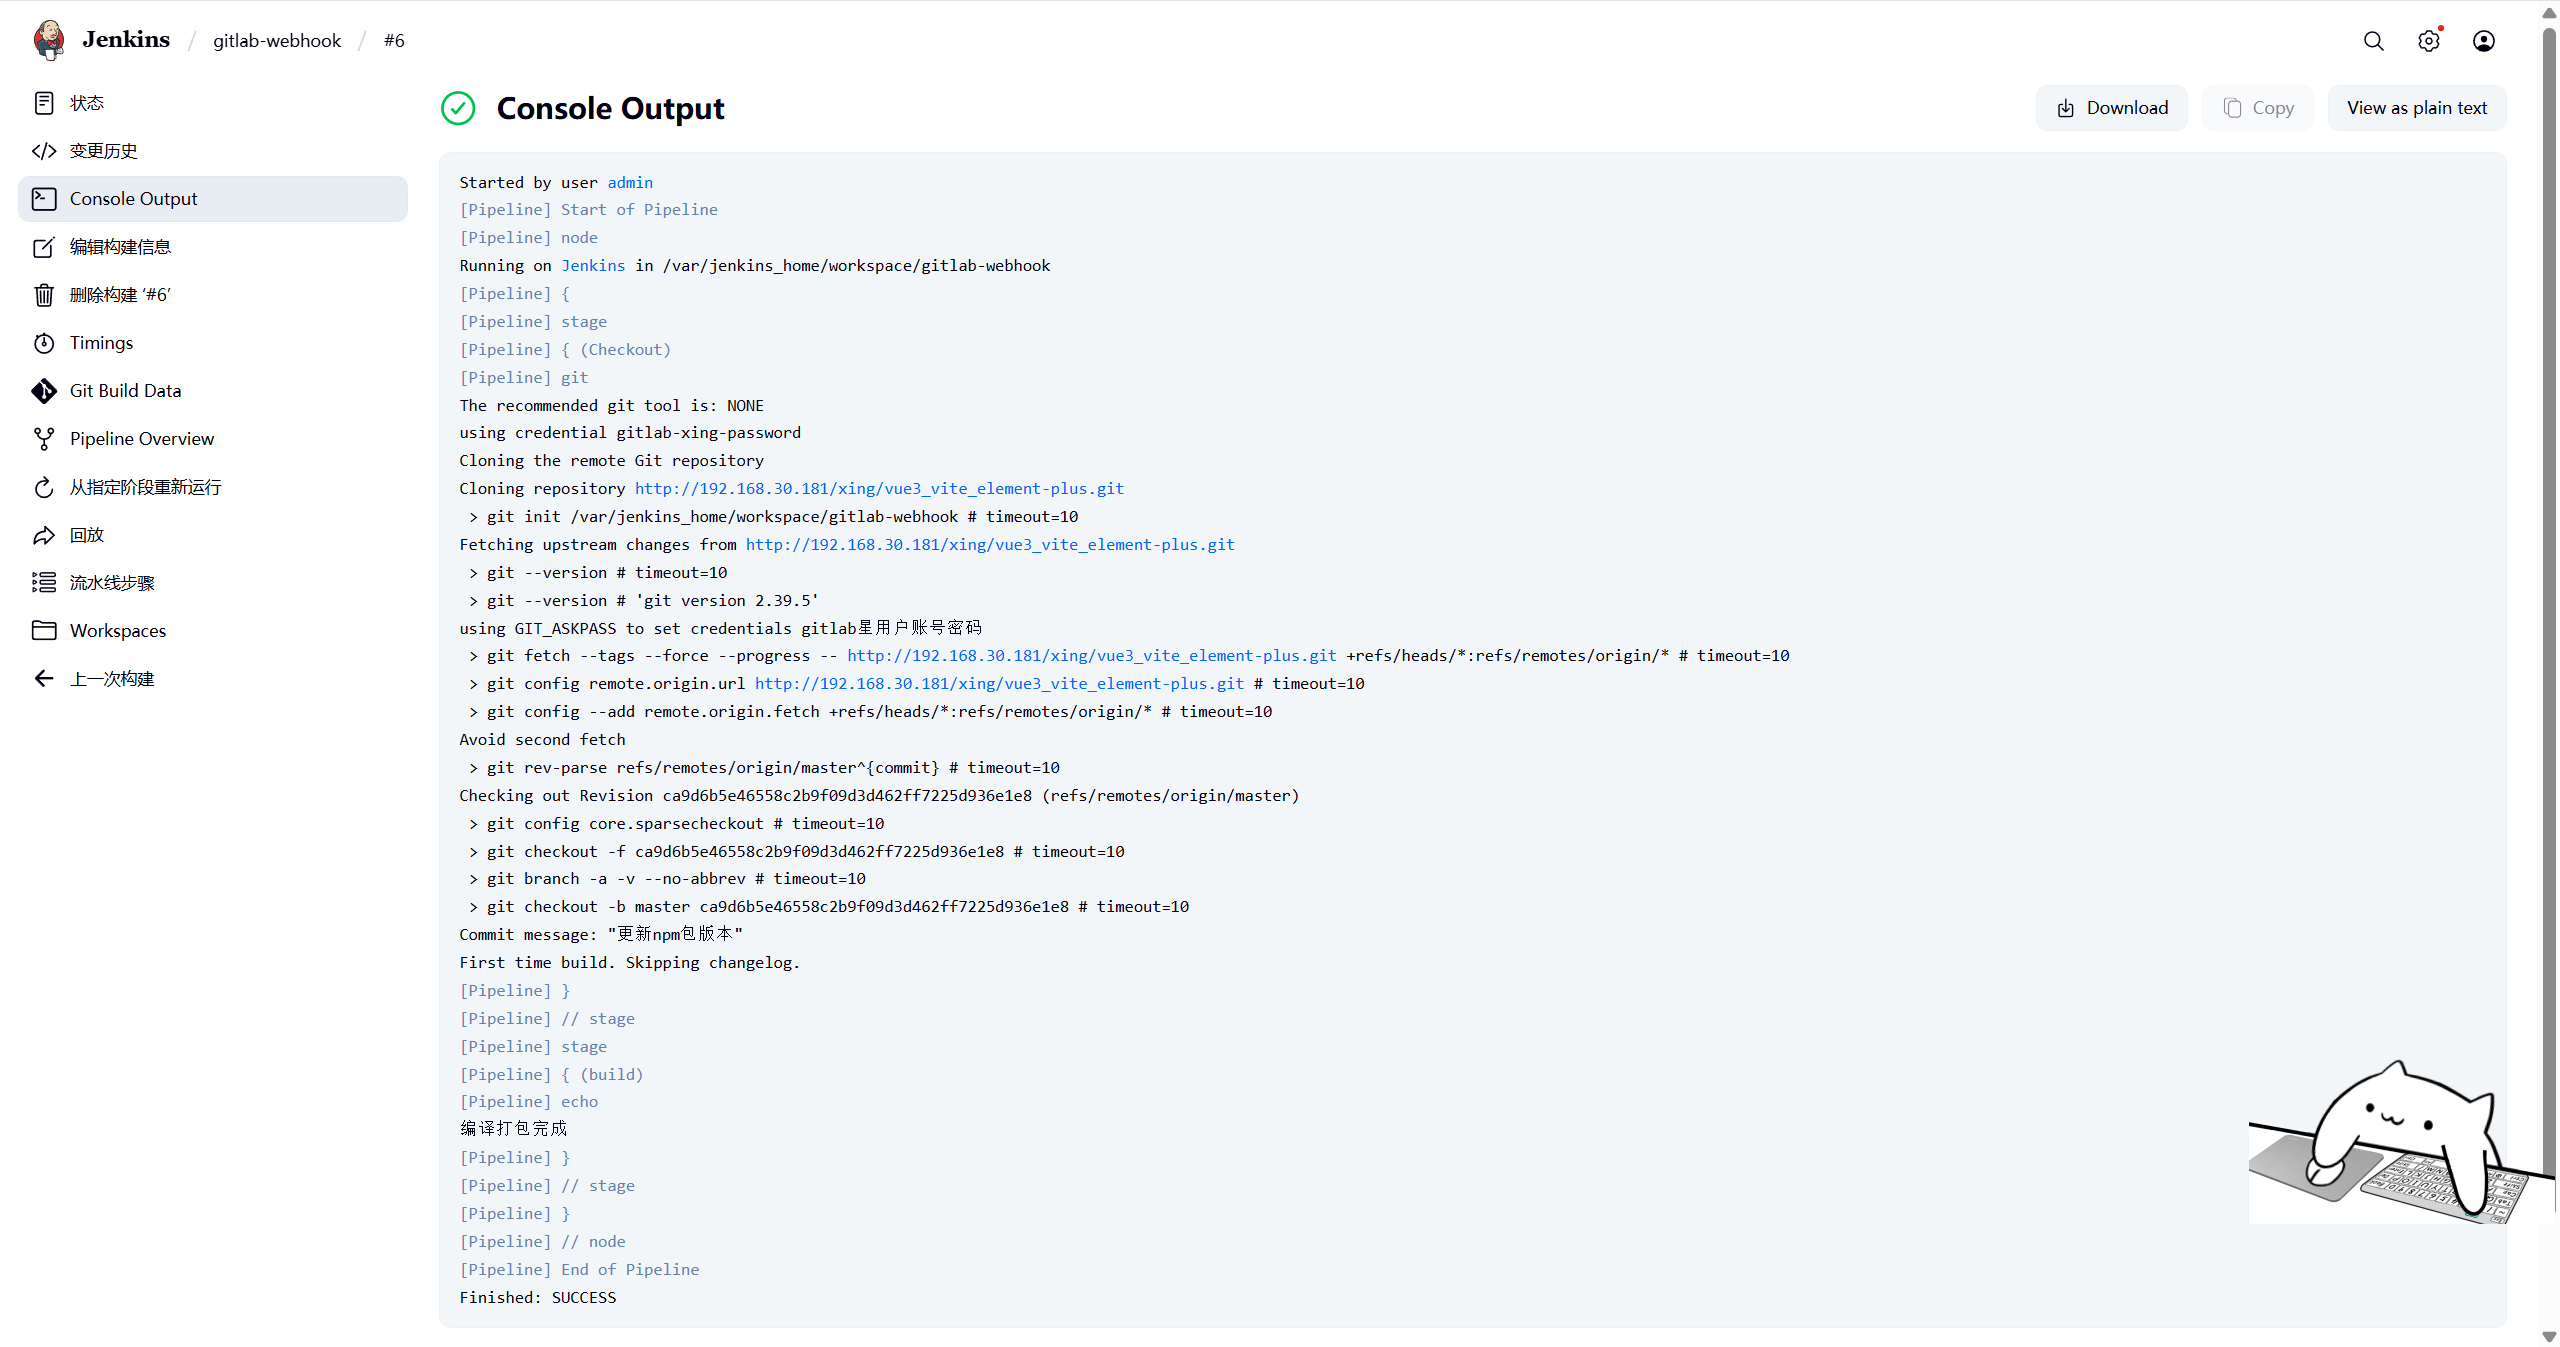Screen dimensions: 2560x1347
Task: Click the 流水线步骤 list icon
Action: coord(44,583)
